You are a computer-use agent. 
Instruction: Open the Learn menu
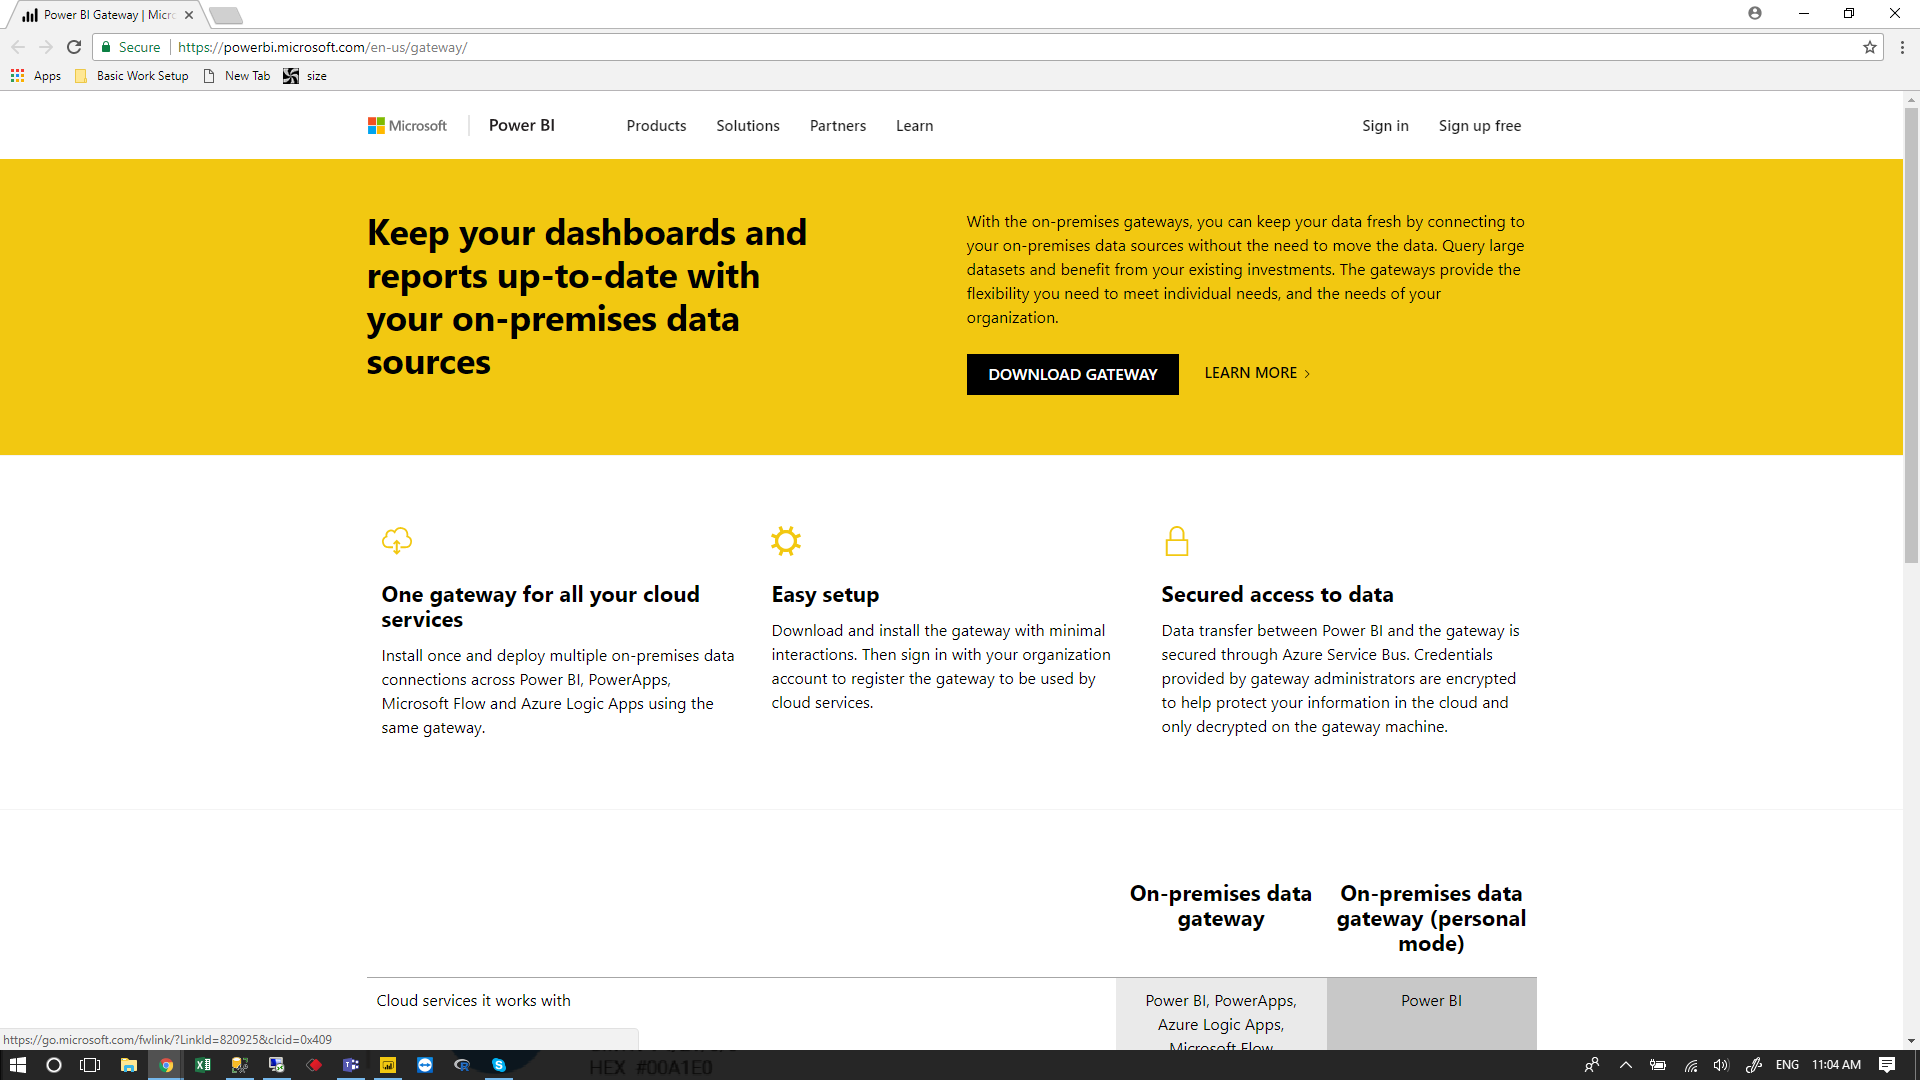point(914,126)
